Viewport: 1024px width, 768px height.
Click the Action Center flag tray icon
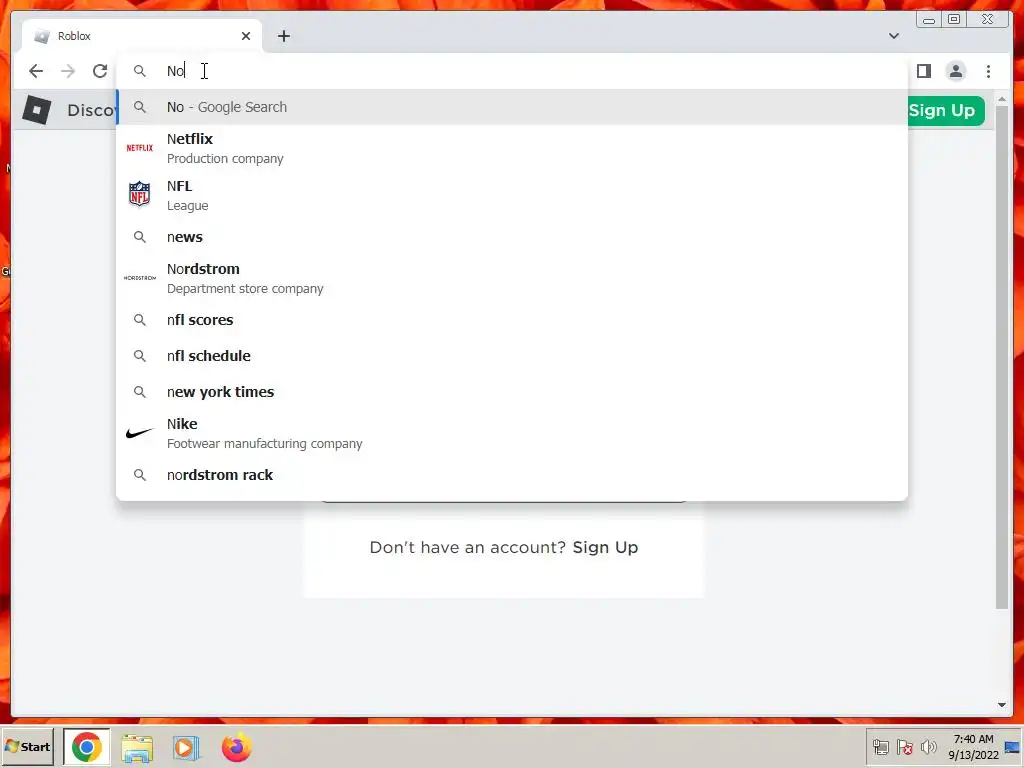tap(904, 747)
